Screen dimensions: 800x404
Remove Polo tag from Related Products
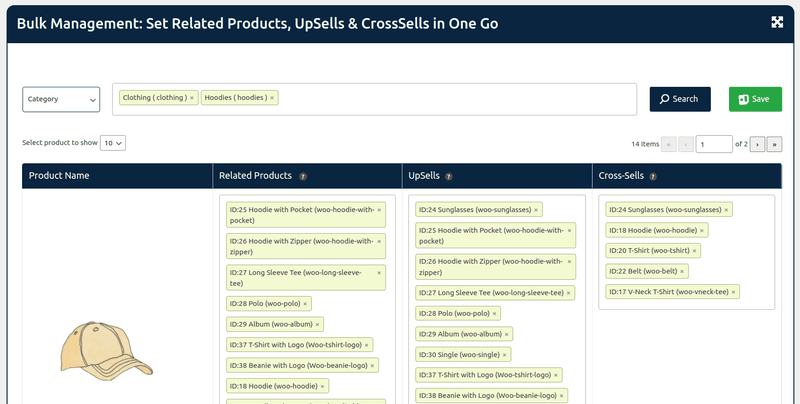(305, 303)
